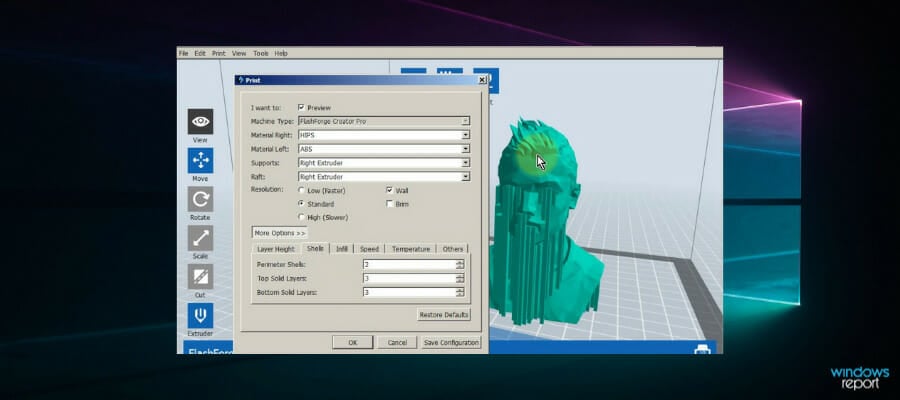Choose High (Slower) resolution

click(x=302, y=218)
